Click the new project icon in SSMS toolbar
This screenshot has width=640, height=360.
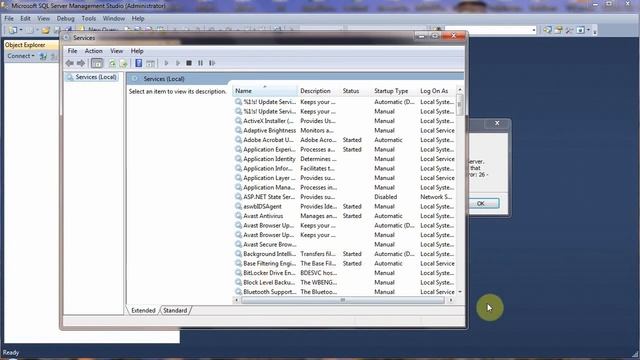point(13,30)
